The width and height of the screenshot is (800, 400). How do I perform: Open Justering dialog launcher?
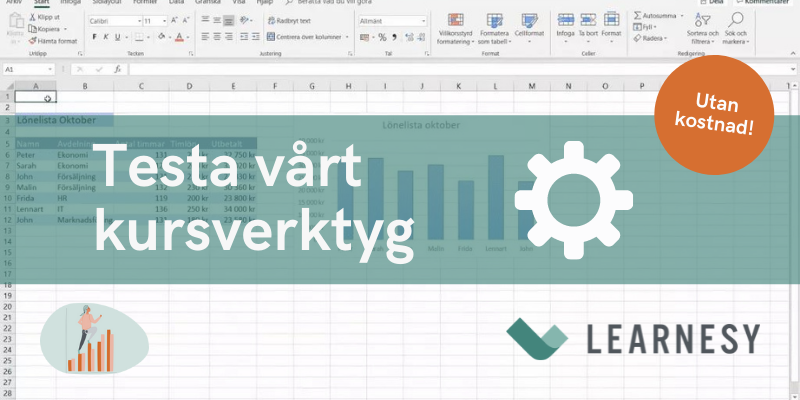pyautogui.click(x=351, y=54)
